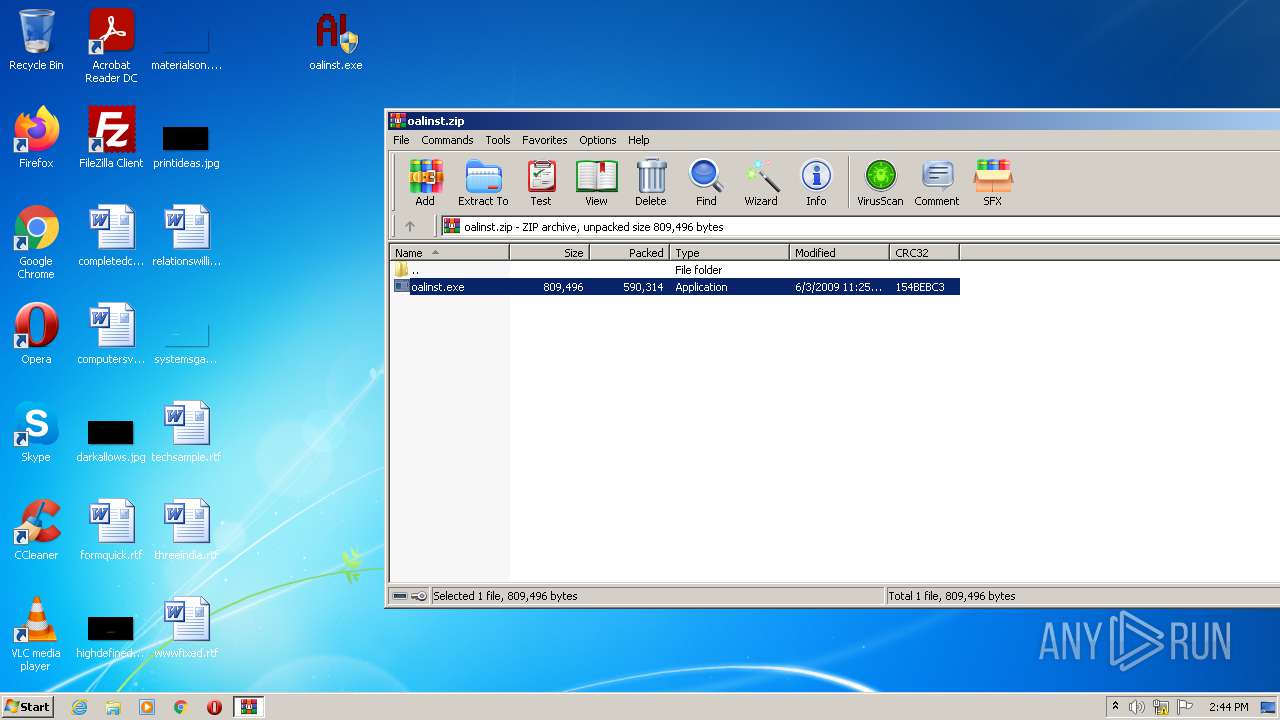The width and height of the screenshot is (1280, 720).
Task: Show hidden system tray icons
Action: click(1115, 707)
